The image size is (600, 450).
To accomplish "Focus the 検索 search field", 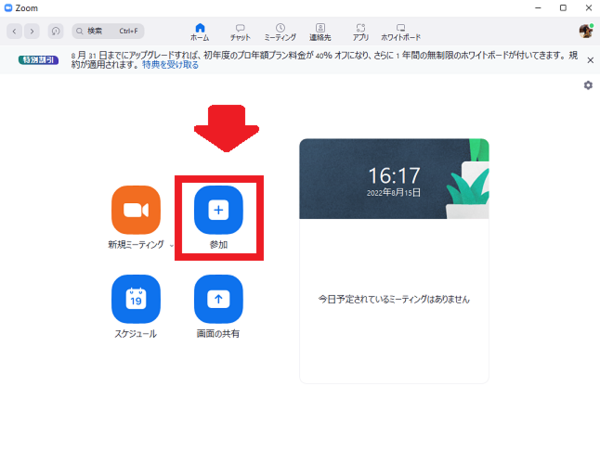I will coord(108,31).
